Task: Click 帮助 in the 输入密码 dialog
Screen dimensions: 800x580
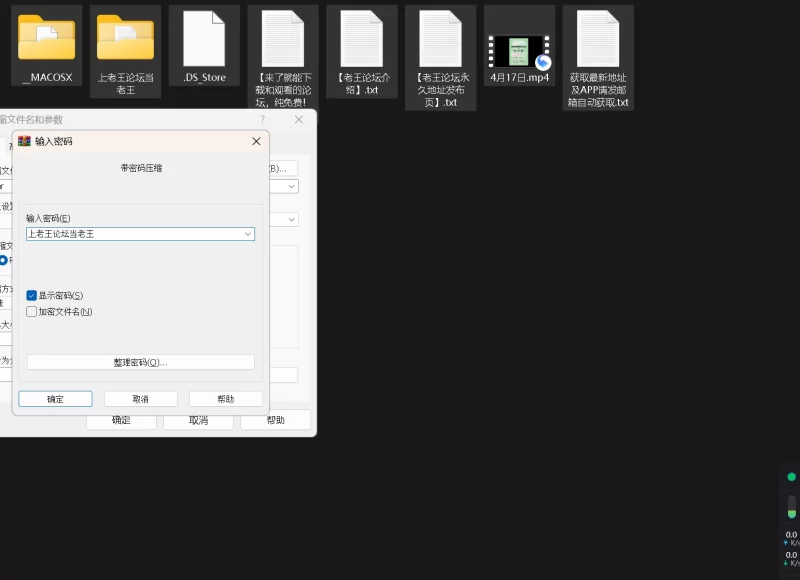Action: pyautogui.click(x=225, y=399)
